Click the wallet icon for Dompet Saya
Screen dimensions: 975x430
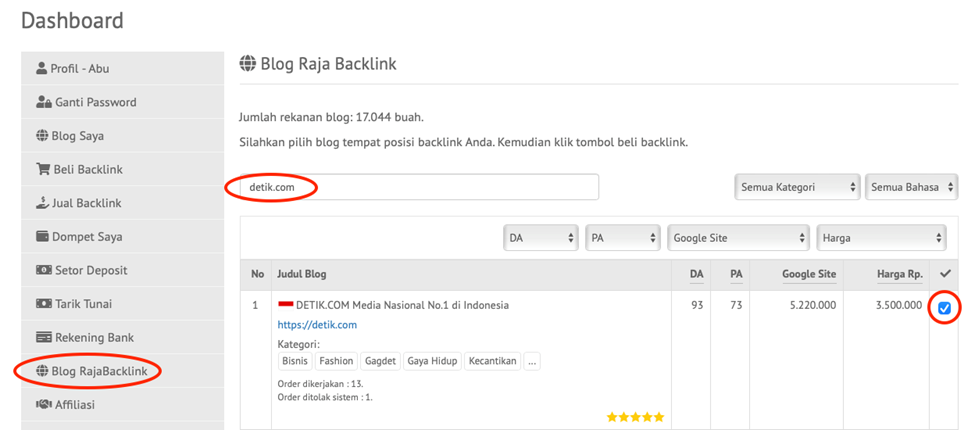[x=43, y=237]
